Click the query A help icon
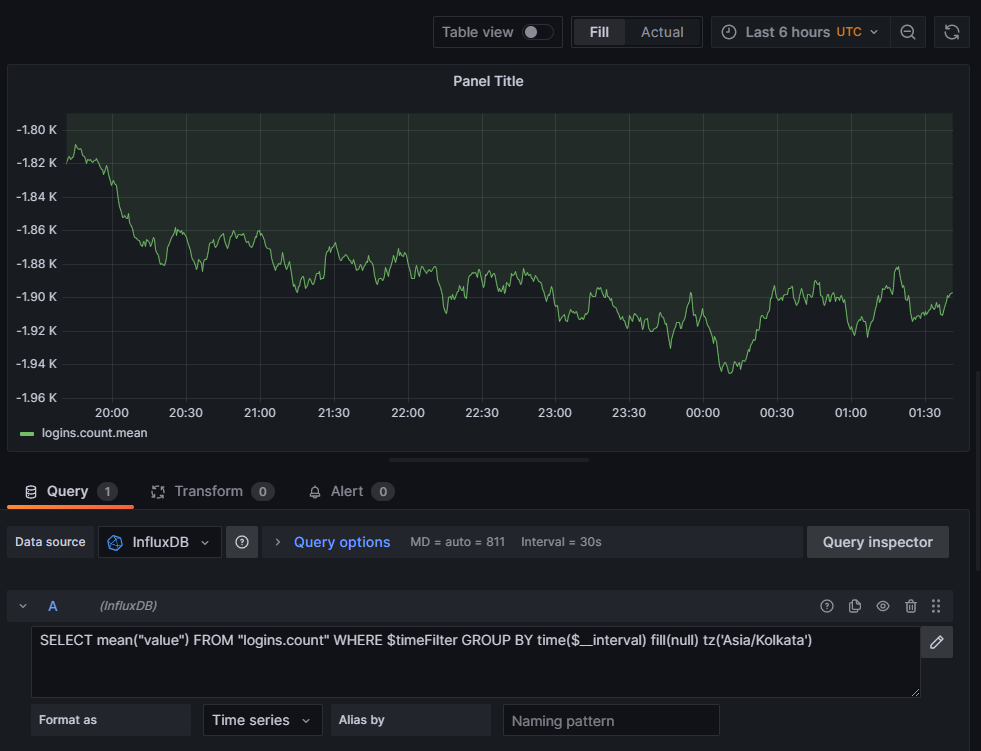 827,606
